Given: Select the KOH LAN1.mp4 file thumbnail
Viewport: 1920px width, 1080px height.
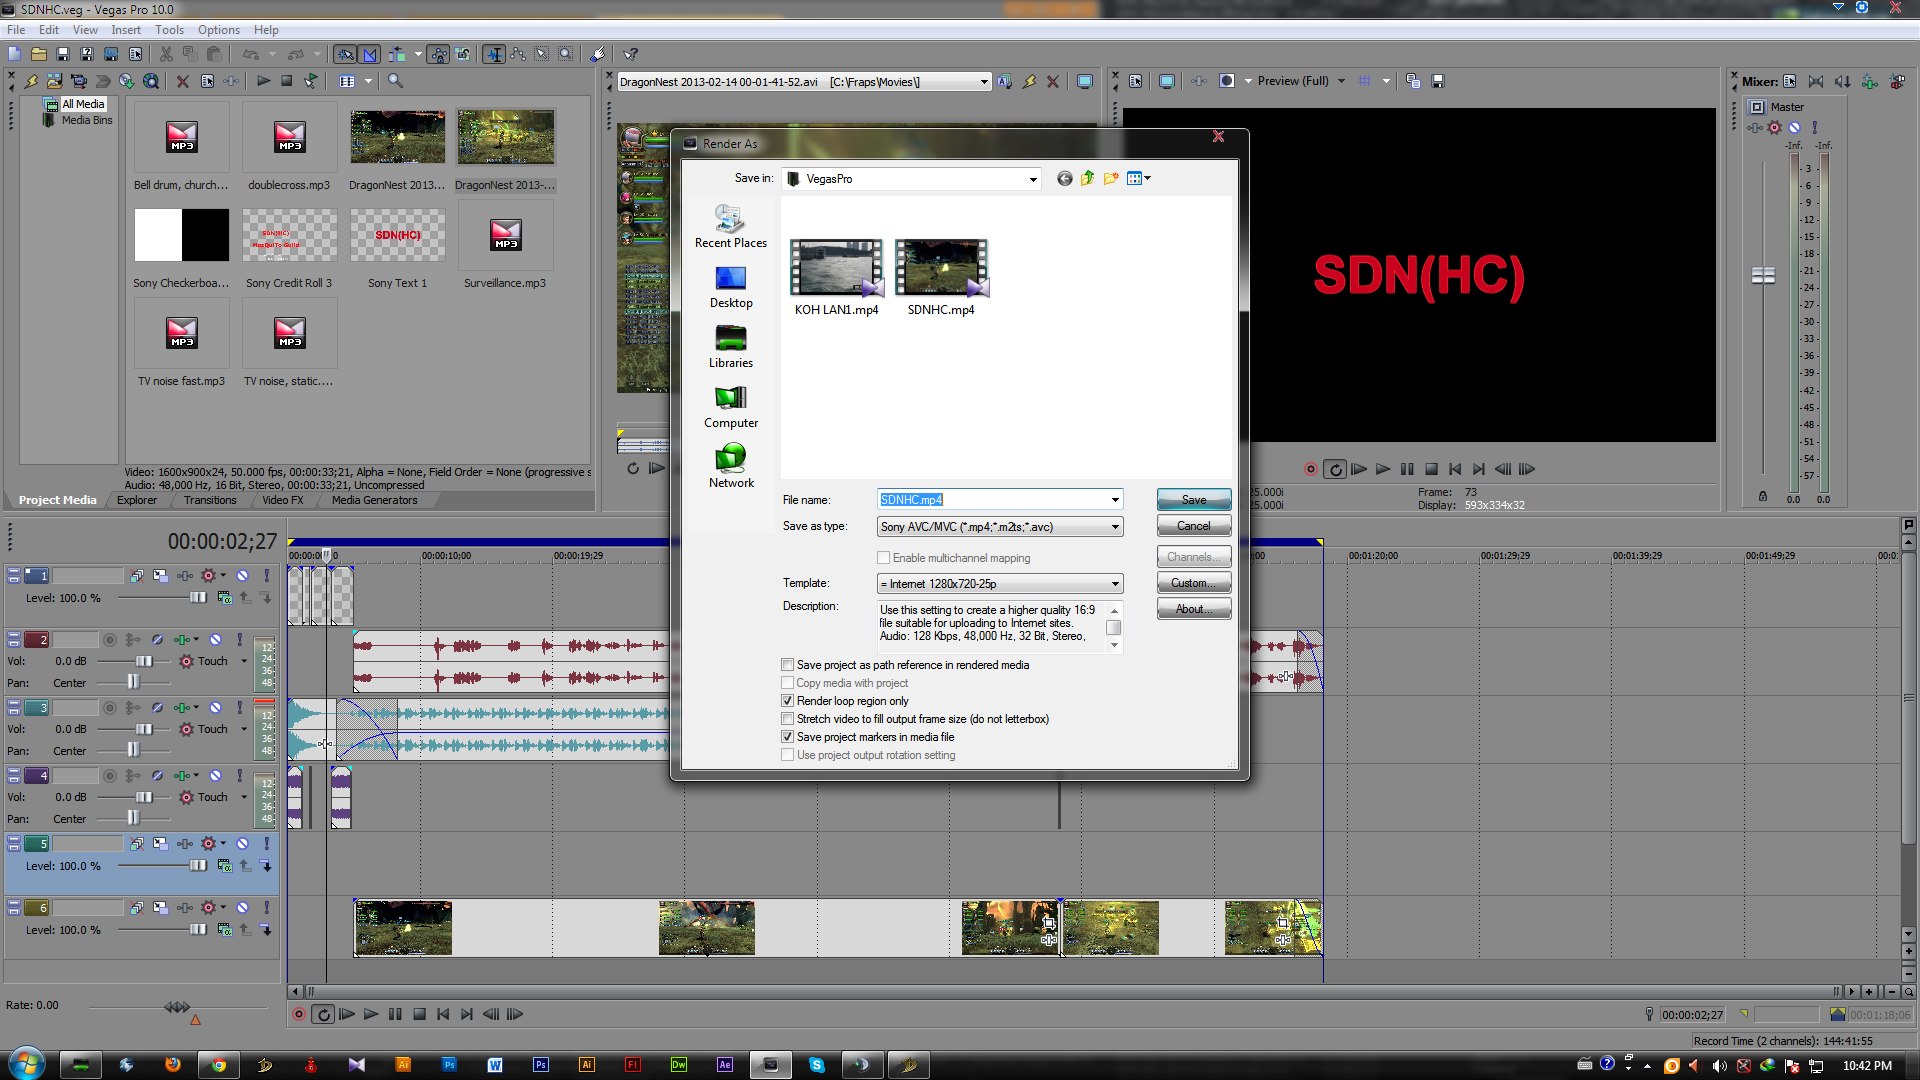Looking at the screenshot, I should [836, 268].
